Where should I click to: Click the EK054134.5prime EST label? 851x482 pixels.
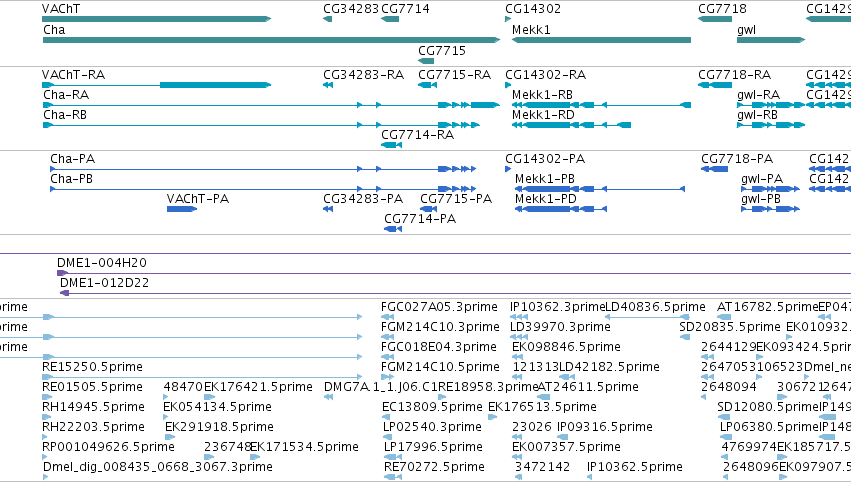[x=217, y=407]
